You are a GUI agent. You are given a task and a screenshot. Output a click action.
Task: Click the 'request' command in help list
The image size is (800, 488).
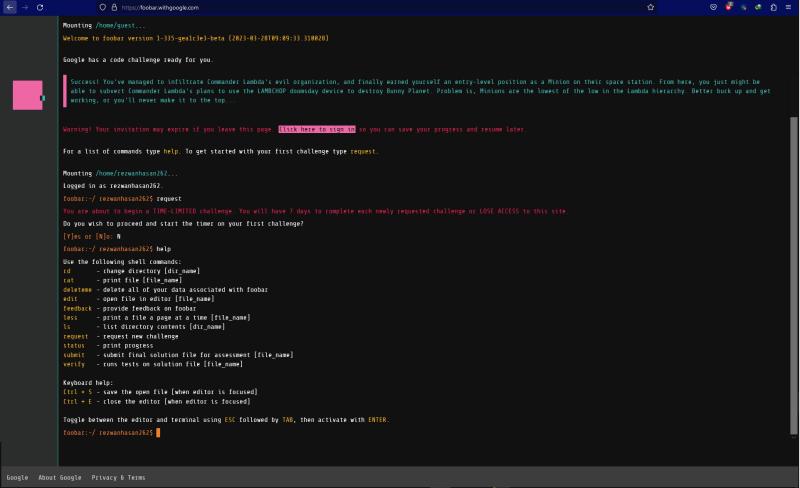[76, 336]
